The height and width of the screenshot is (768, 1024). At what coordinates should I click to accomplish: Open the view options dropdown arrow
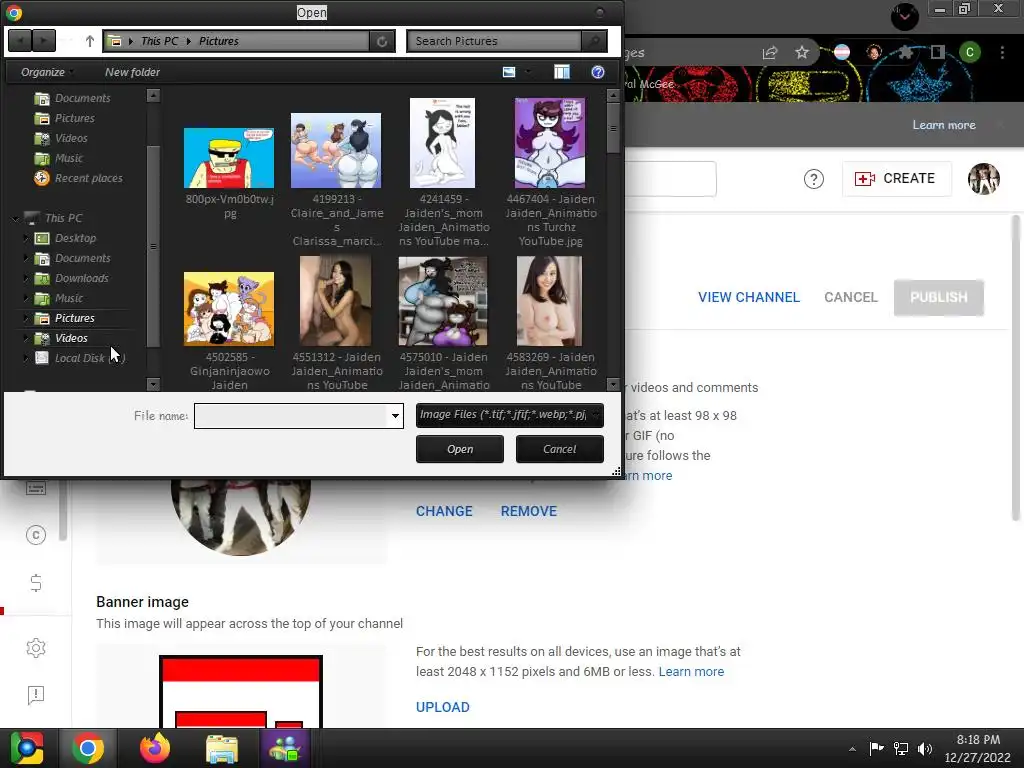[528, 72]
